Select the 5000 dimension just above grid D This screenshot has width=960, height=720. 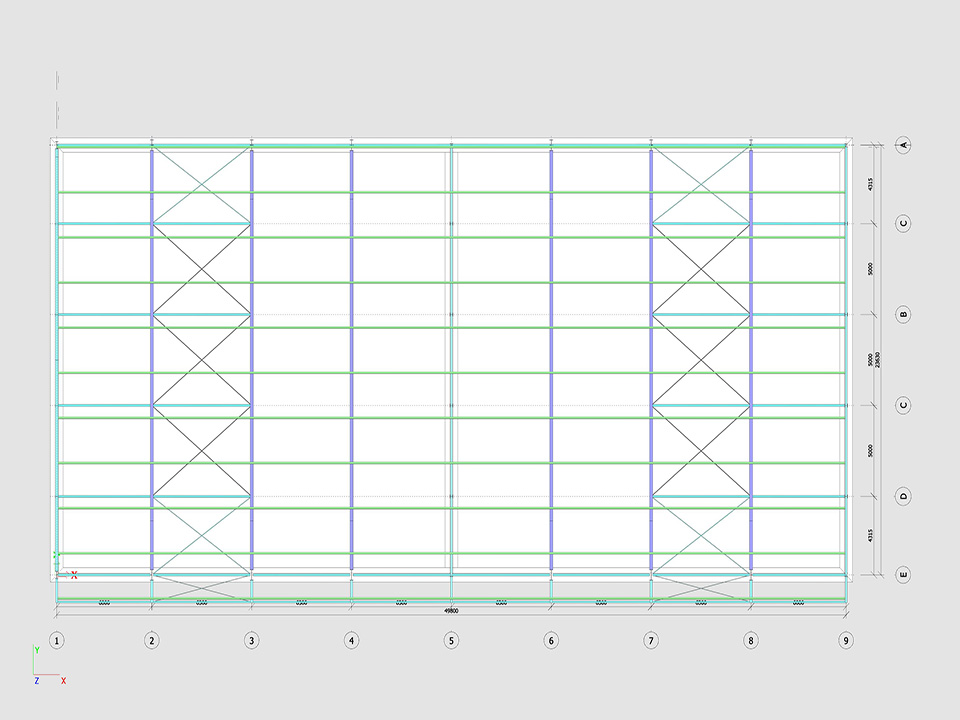870,451
